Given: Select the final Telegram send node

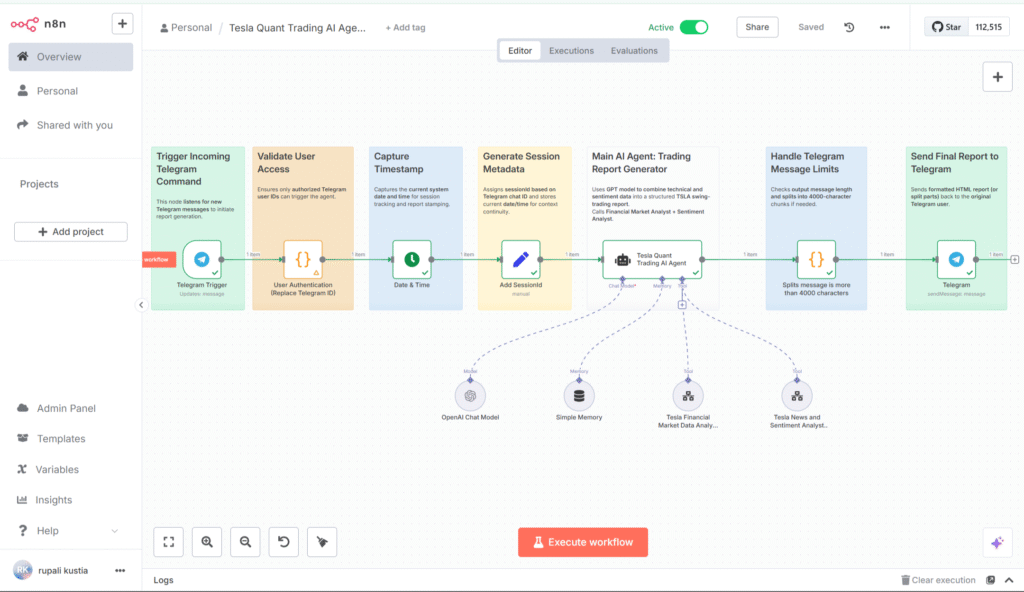Looking at the screenshot, I should click(956, 259).
